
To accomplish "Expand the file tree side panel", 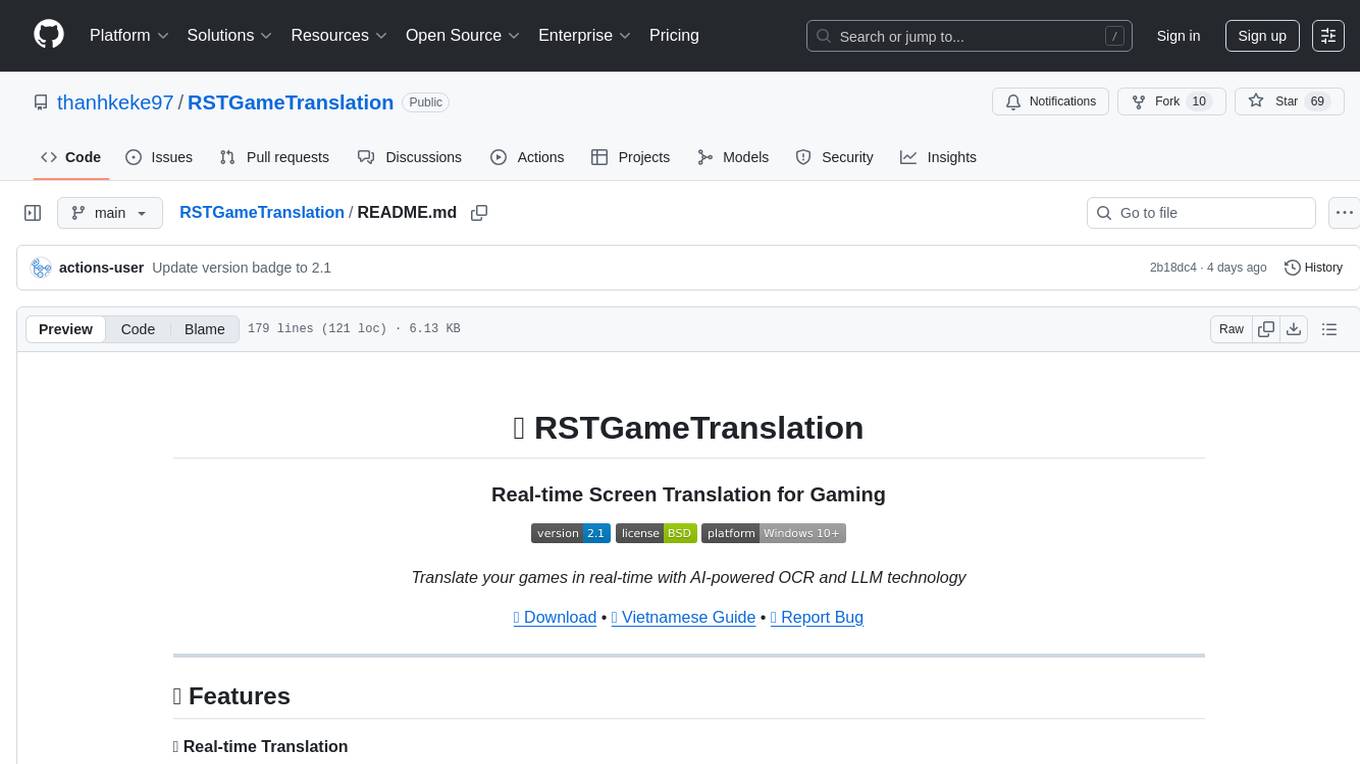I will (33, 213).
